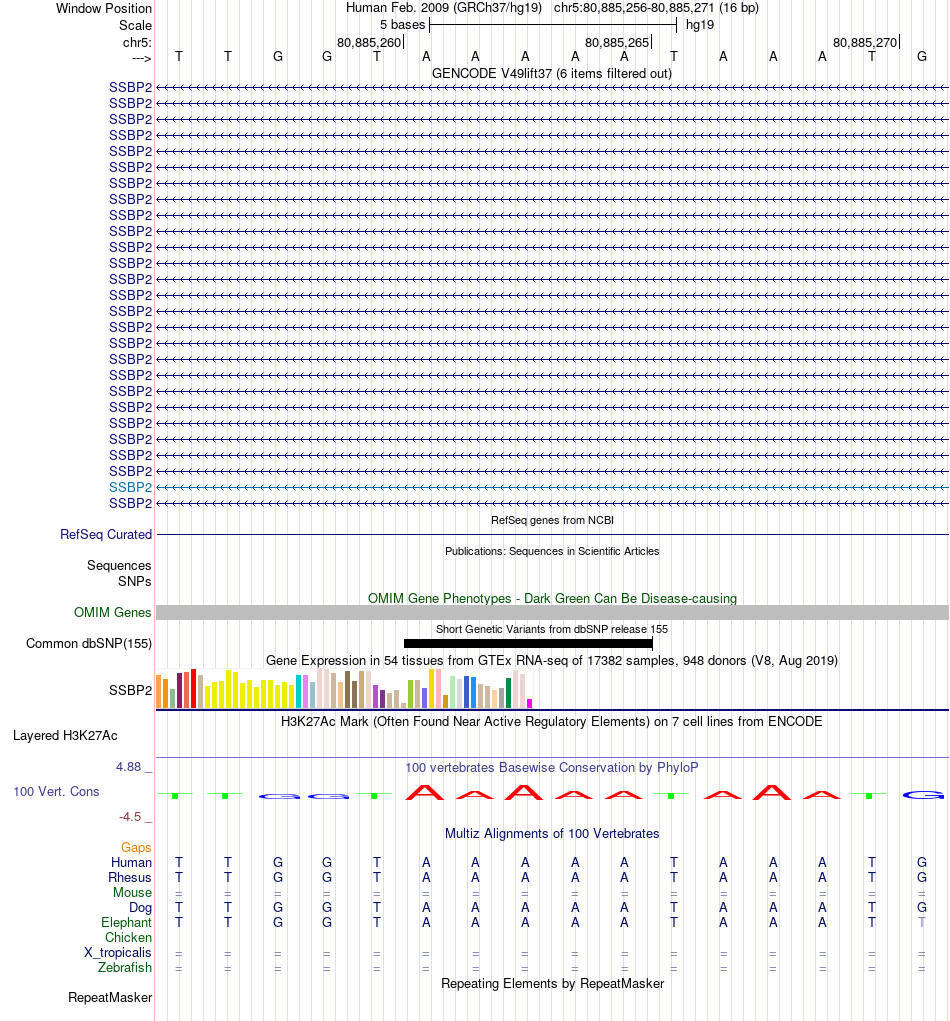Click 'Repeating Elements by RepeatMasker' title
The image size is (950, 1021).
click(x=552, y=983)
